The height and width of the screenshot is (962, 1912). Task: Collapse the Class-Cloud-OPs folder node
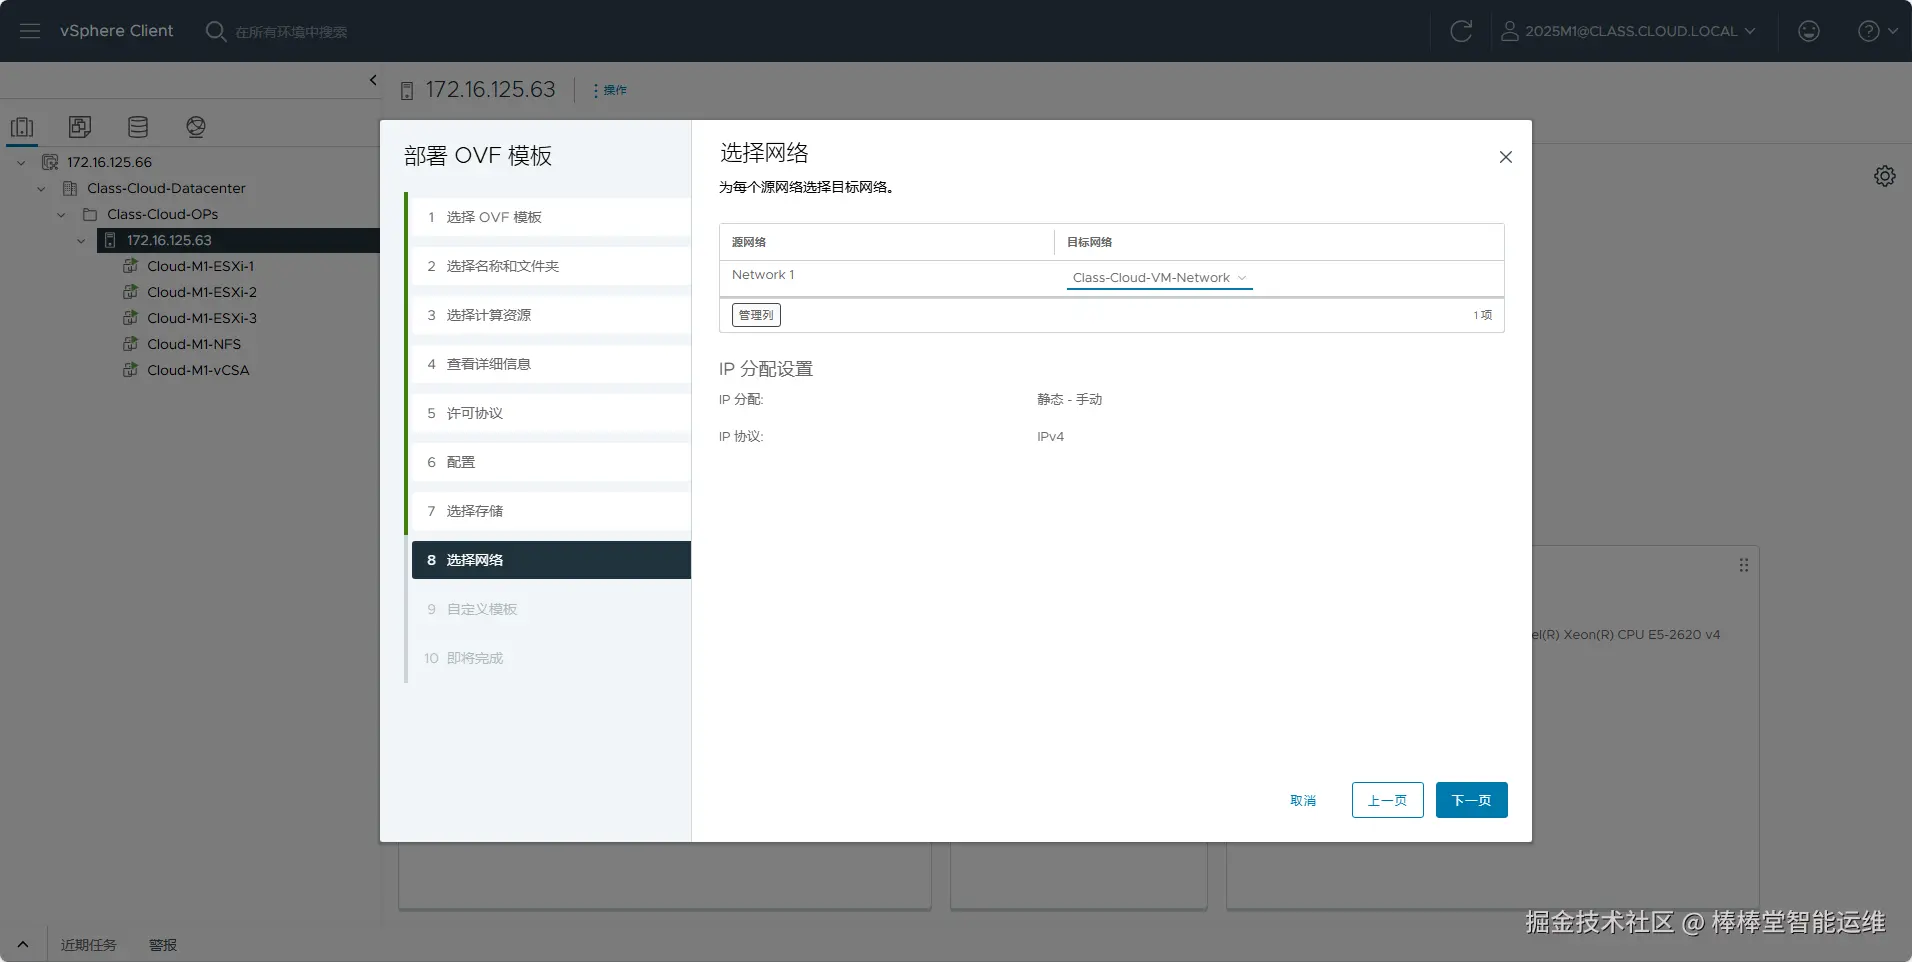61,214
